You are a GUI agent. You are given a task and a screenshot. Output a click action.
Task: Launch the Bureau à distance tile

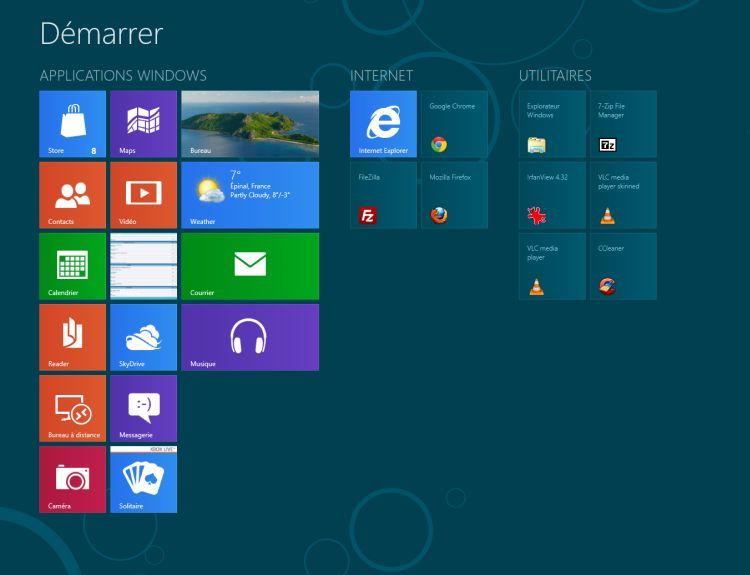pos(73,408)
